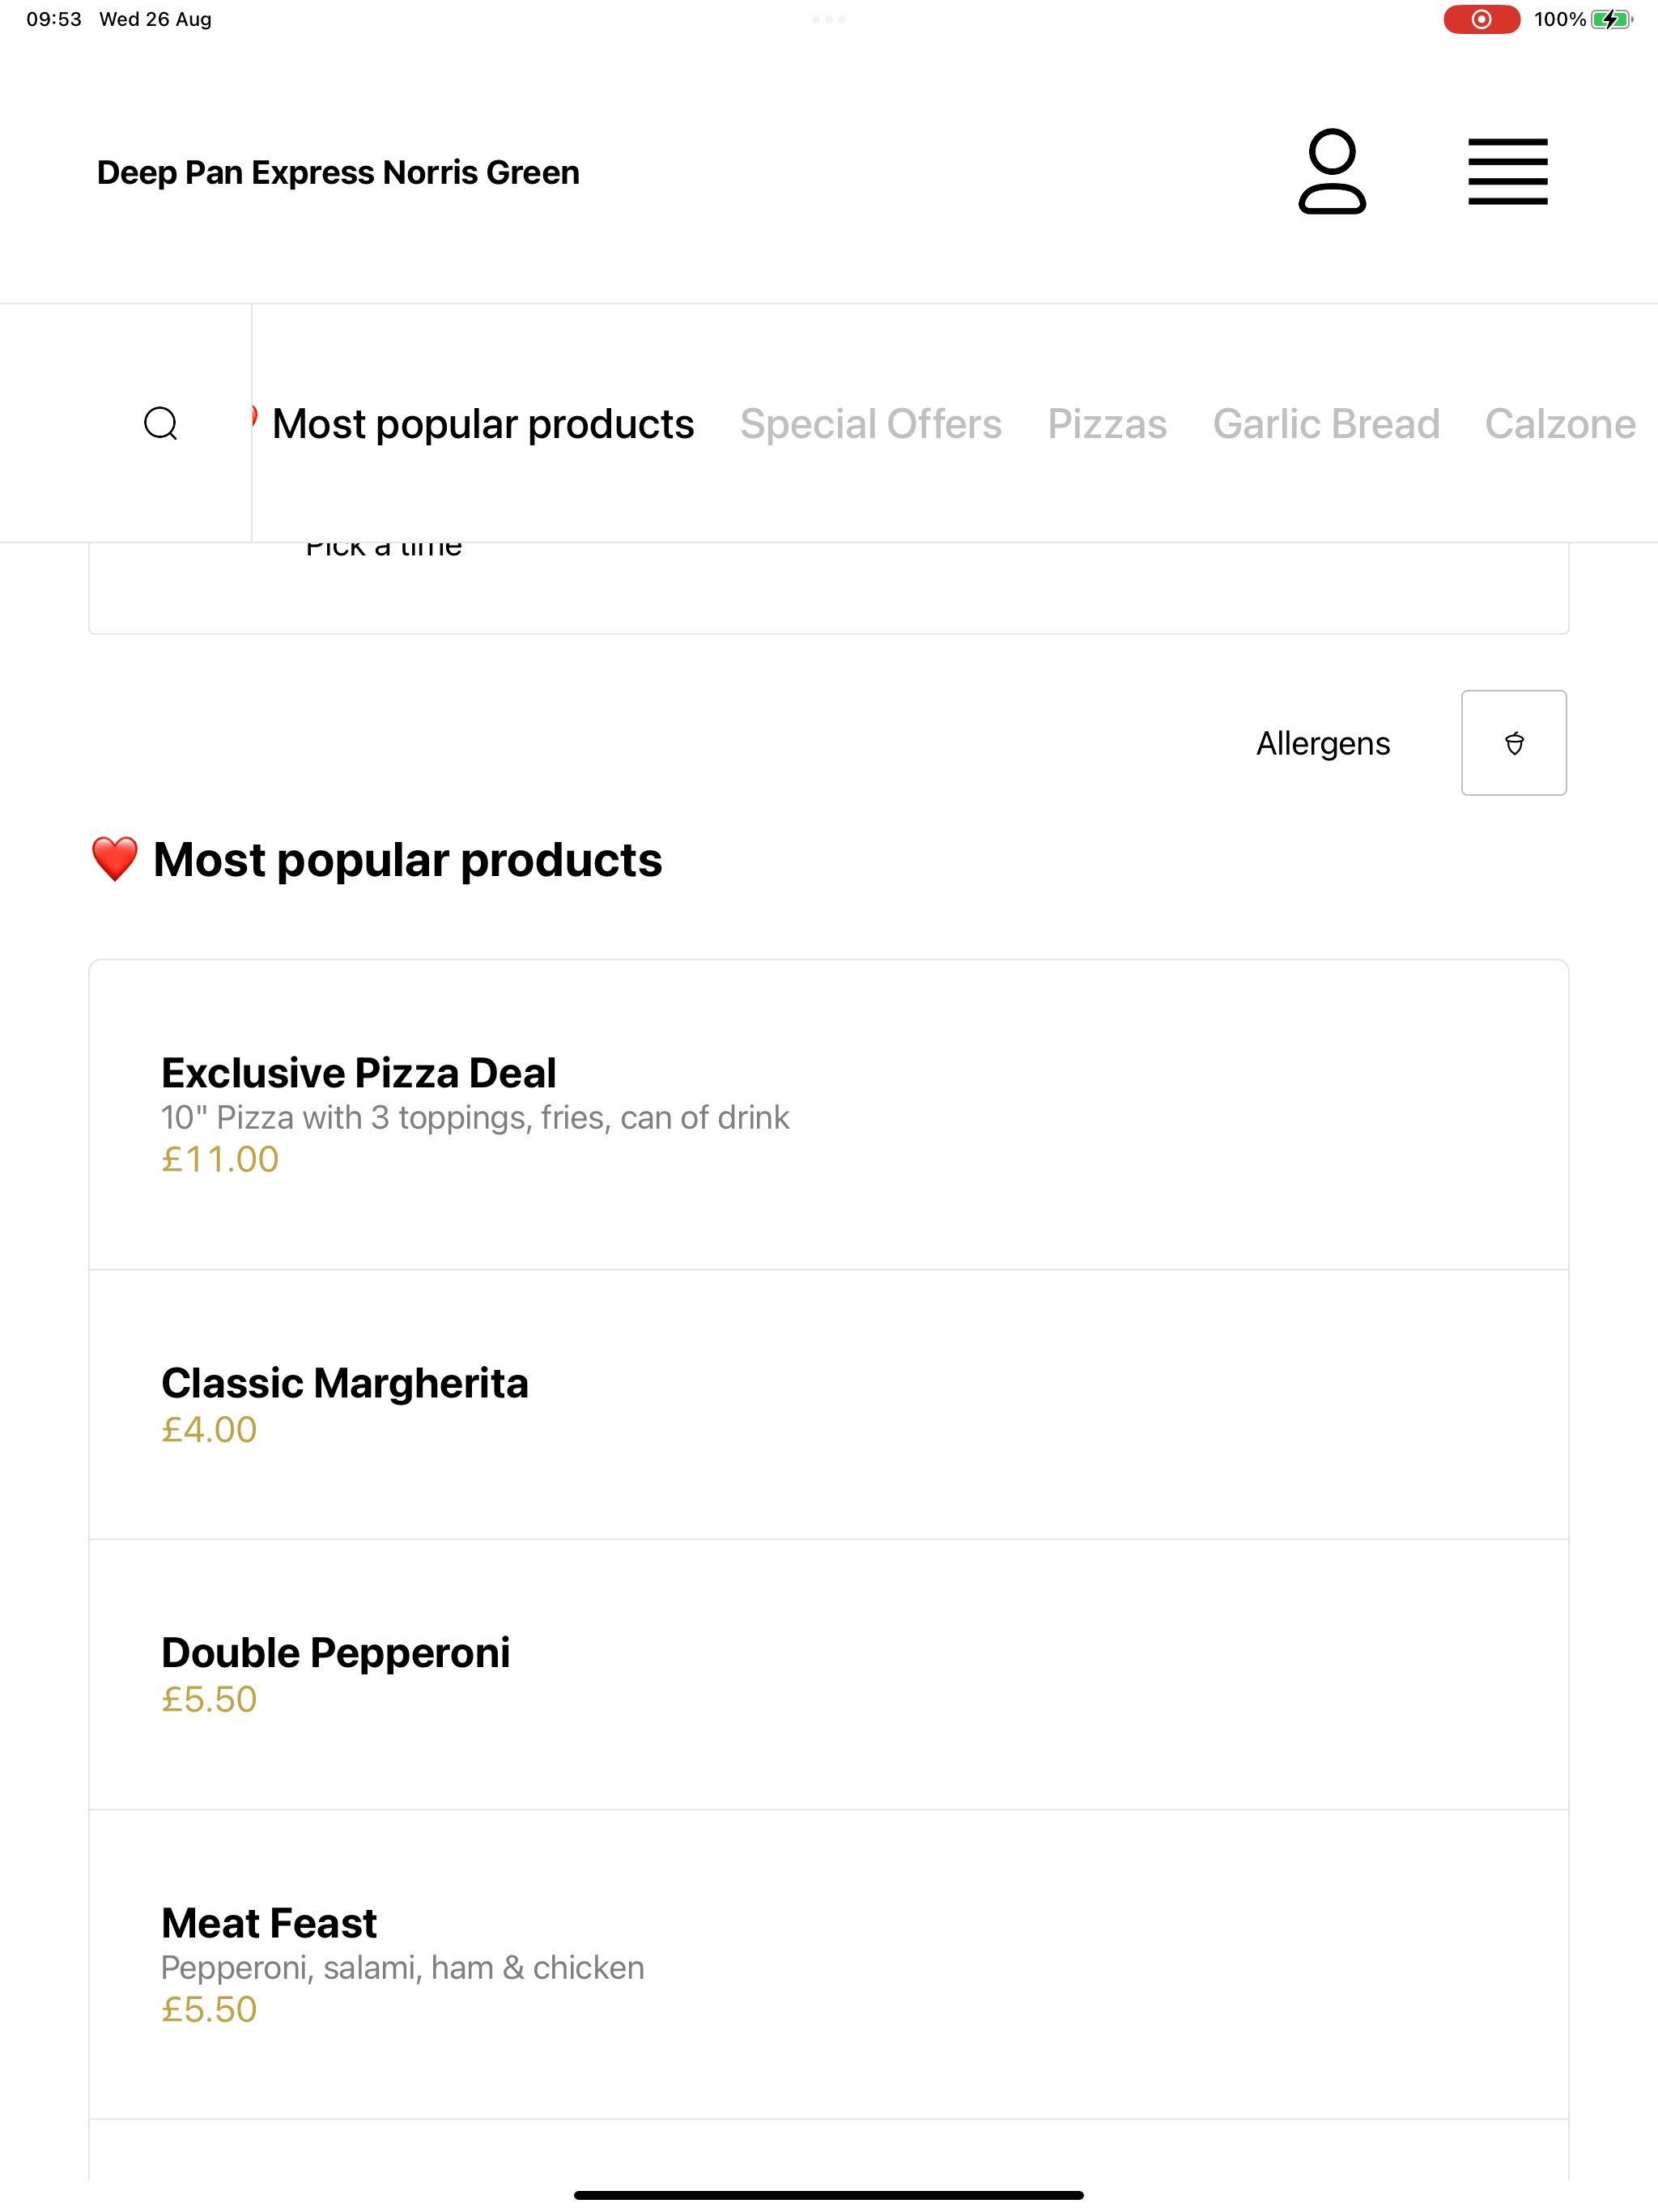The width and height of the screenshot is (1658, 2212).
Task: Tap the red screen recording indicator
Action: tap(1481, 19)
